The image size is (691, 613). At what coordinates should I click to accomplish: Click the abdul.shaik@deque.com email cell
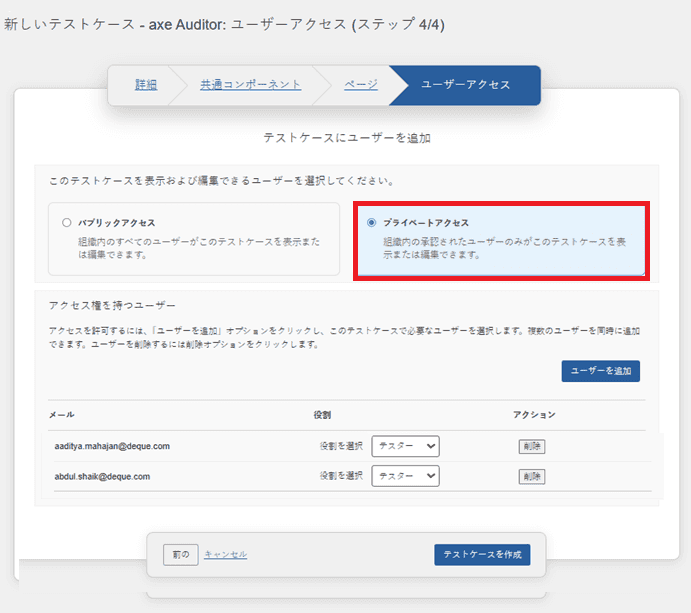tap(102, 477)
